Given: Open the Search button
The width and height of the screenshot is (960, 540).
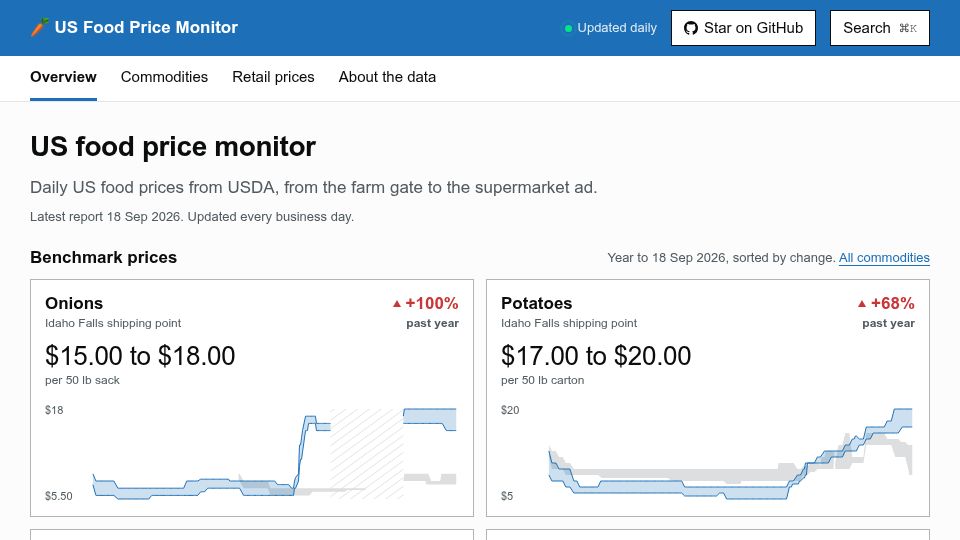Looking at the screenshot, I should (880, 28).
